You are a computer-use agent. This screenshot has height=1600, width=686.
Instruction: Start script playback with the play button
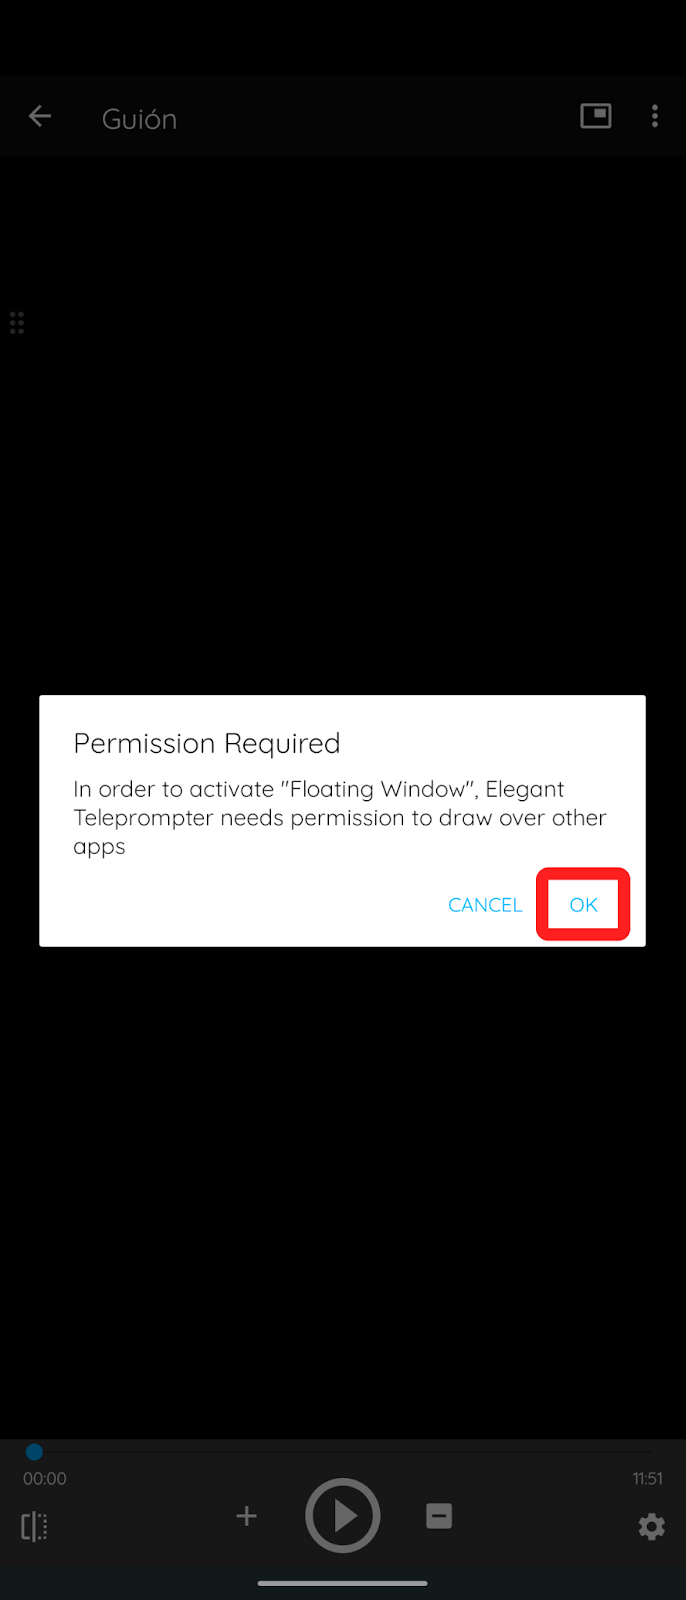(343, 1516)
